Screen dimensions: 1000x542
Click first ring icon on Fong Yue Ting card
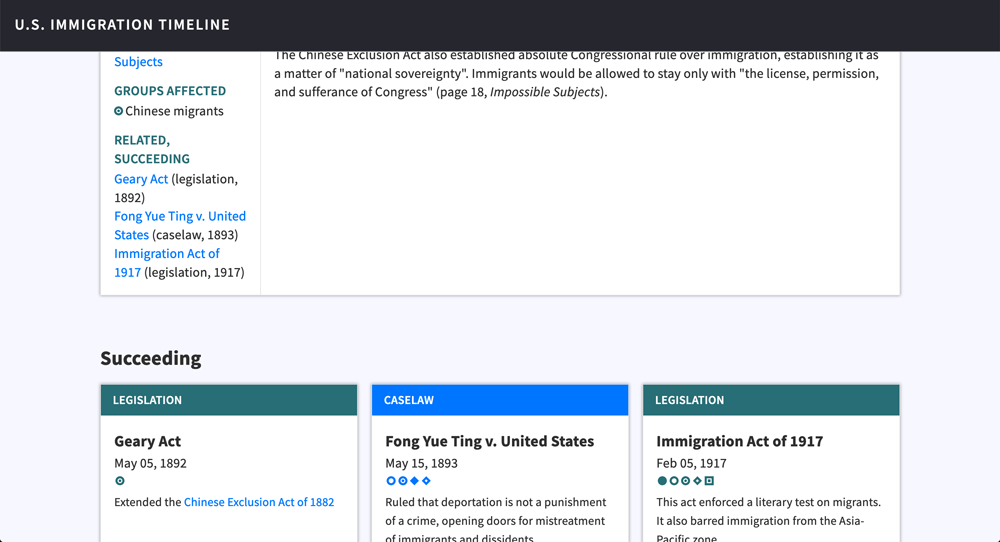click(391, 481)
